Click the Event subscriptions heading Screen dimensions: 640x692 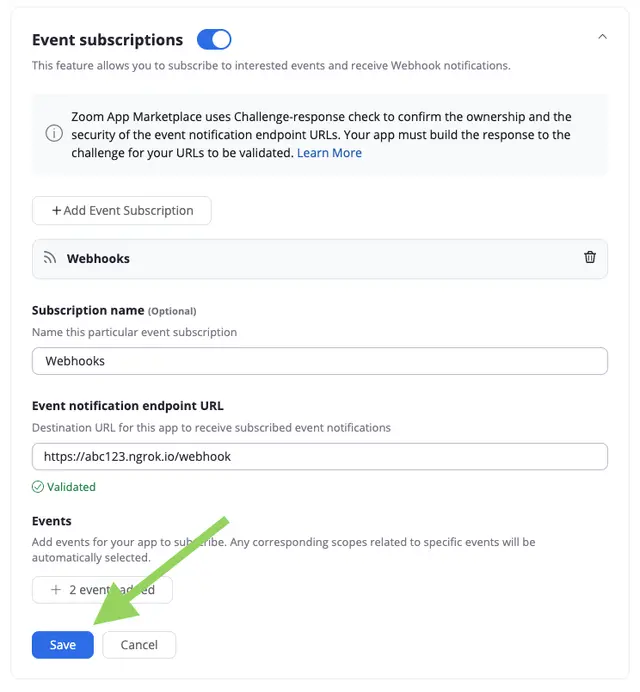point(107,40)
